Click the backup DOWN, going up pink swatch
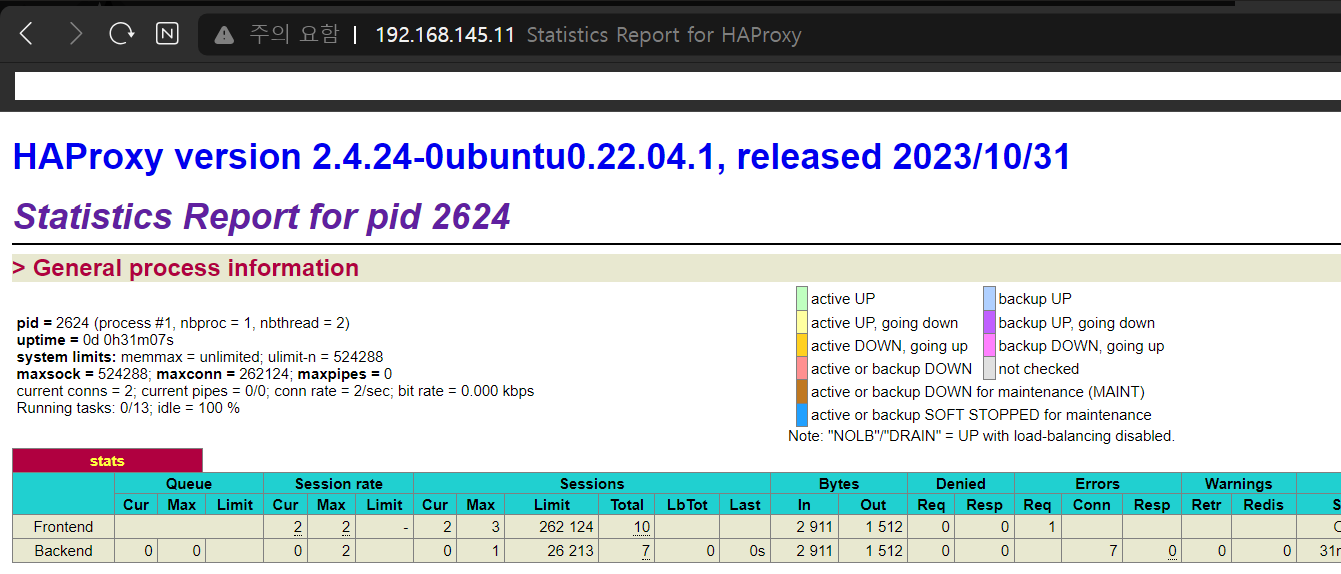 click(x=989, y=345)
